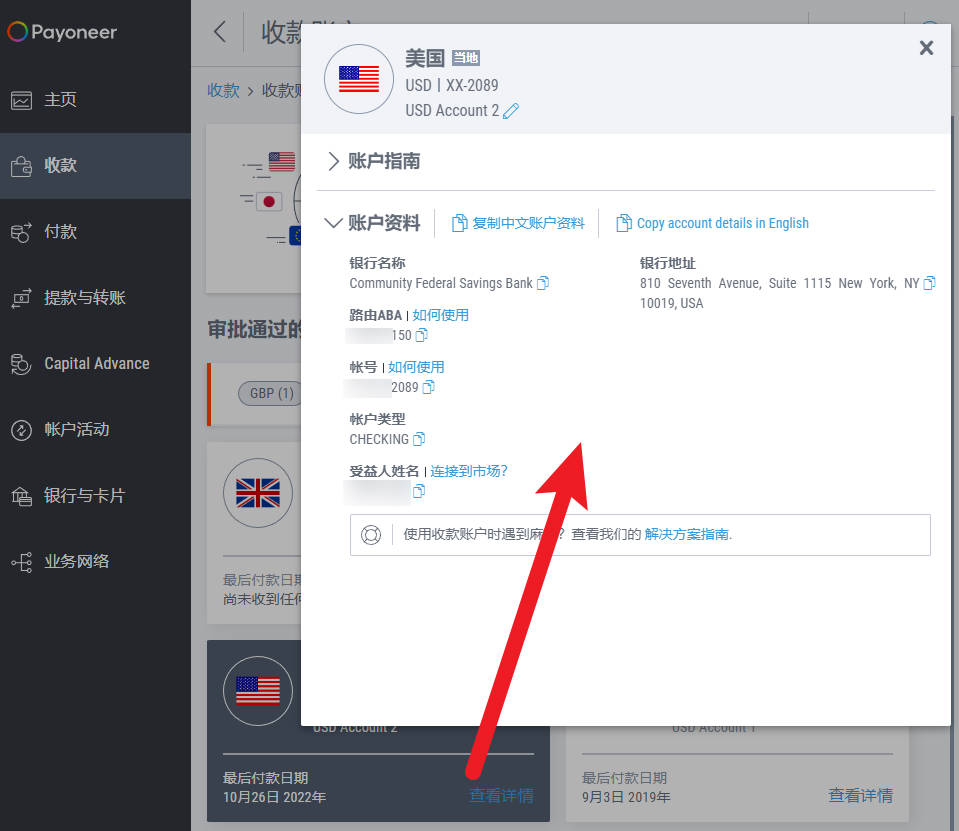Click the lifebuoy help icon
The height and width of the screenshot is (831, 959).
click(x=371, y=534)
